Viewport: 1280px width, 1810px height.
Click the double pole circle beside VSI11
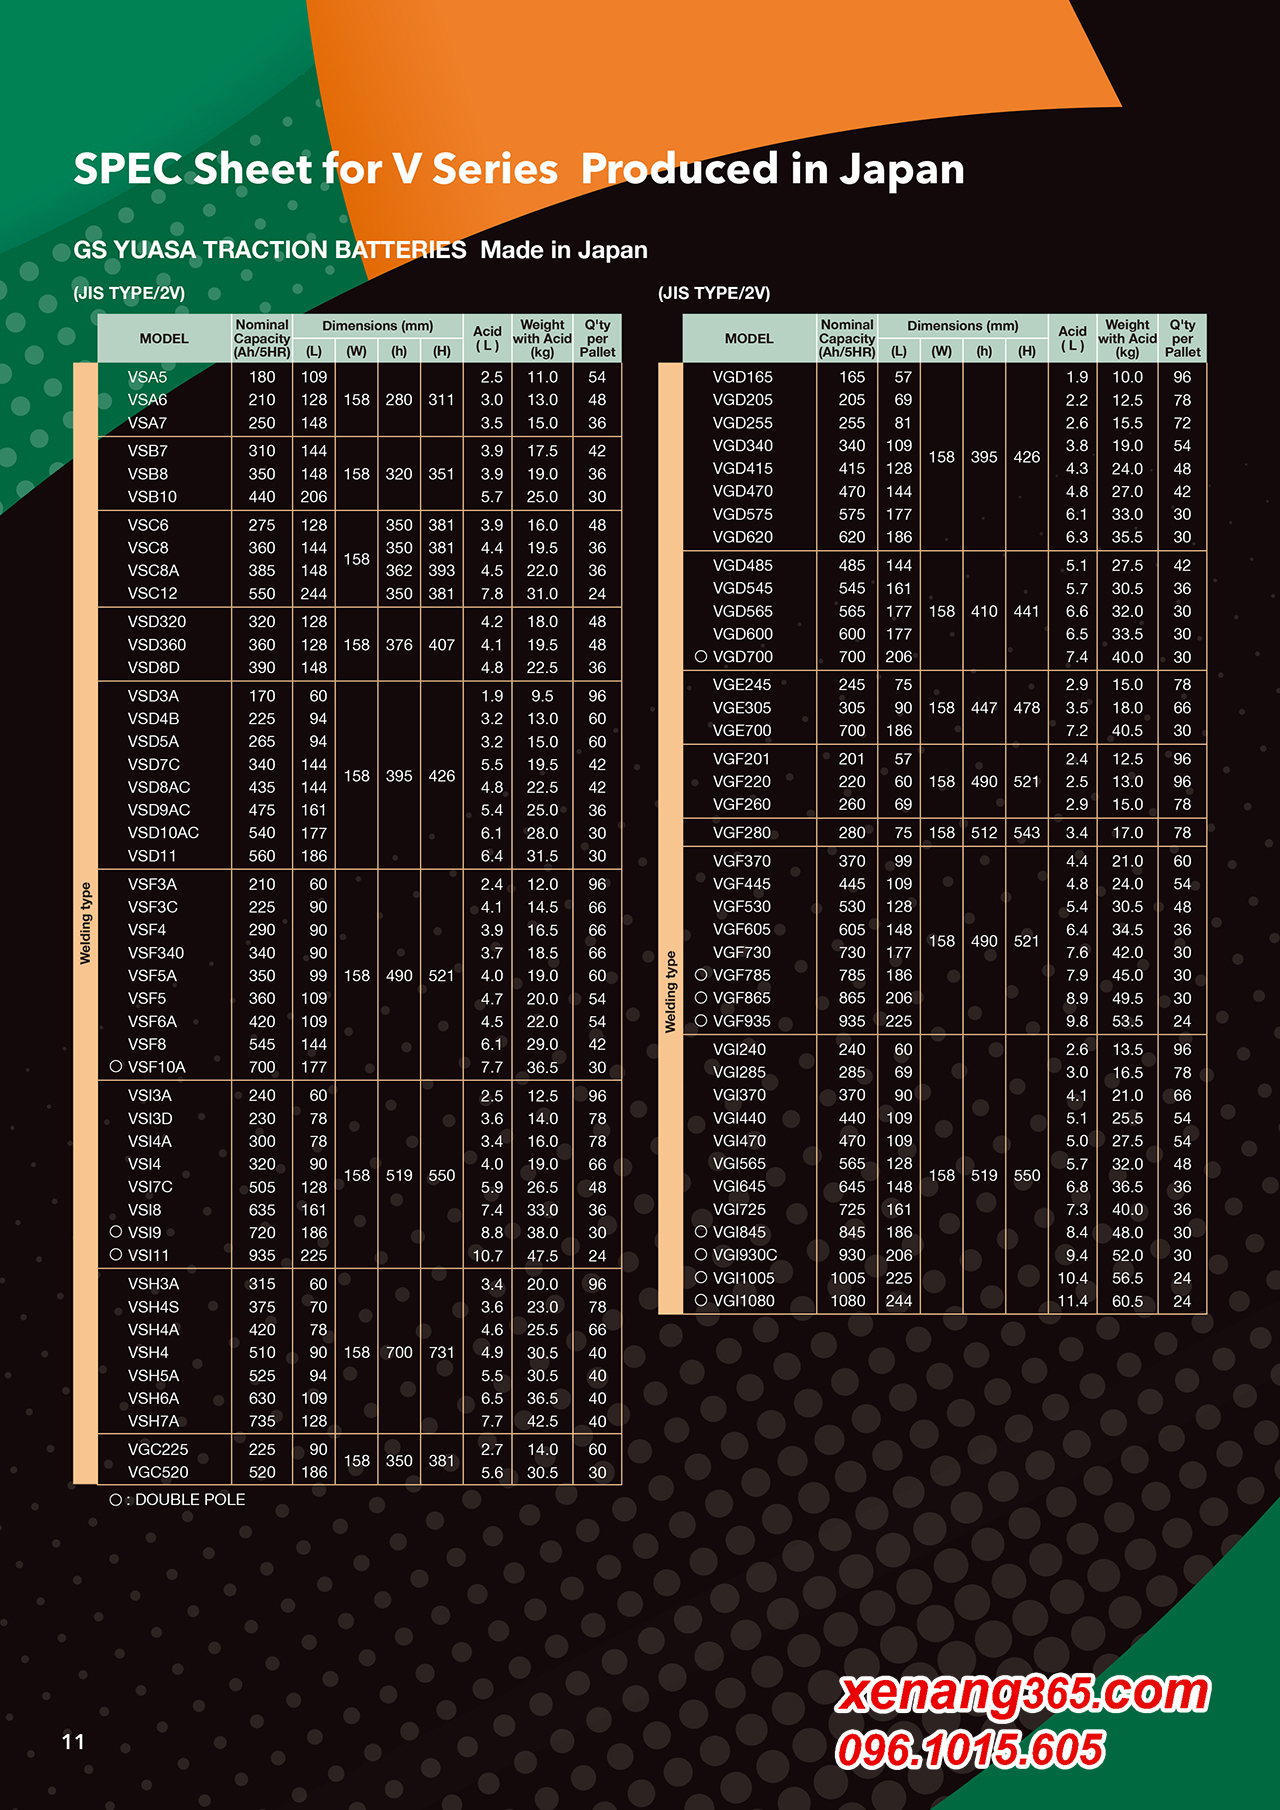[116, 1255]
